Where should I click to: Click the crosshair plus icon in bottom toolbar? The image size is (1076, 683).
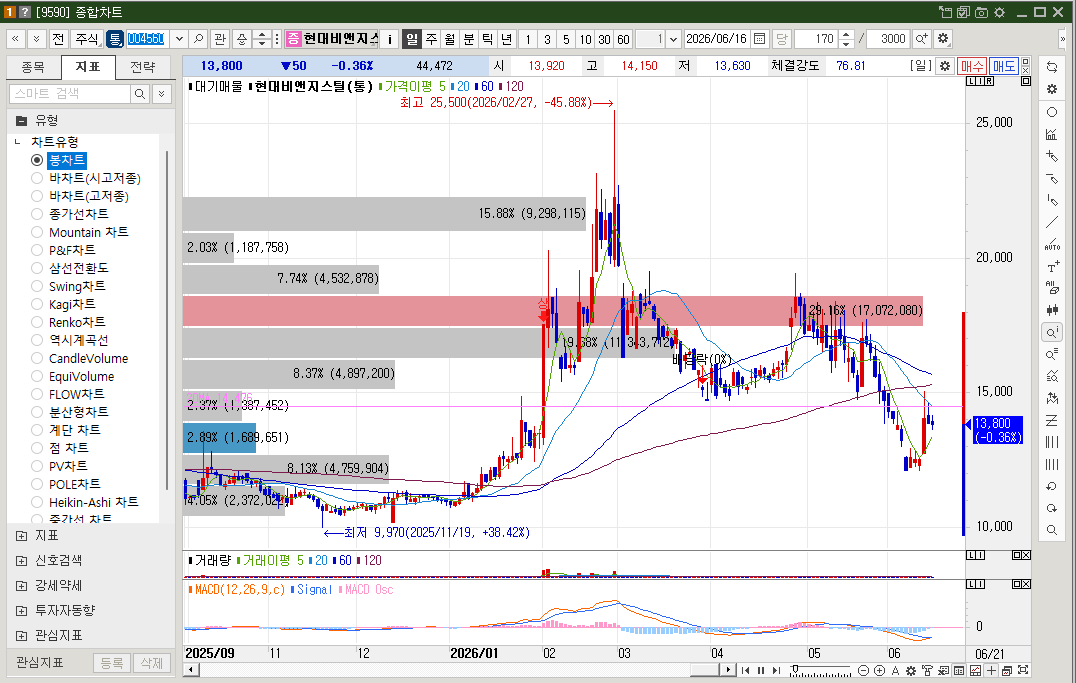(991, 671)
